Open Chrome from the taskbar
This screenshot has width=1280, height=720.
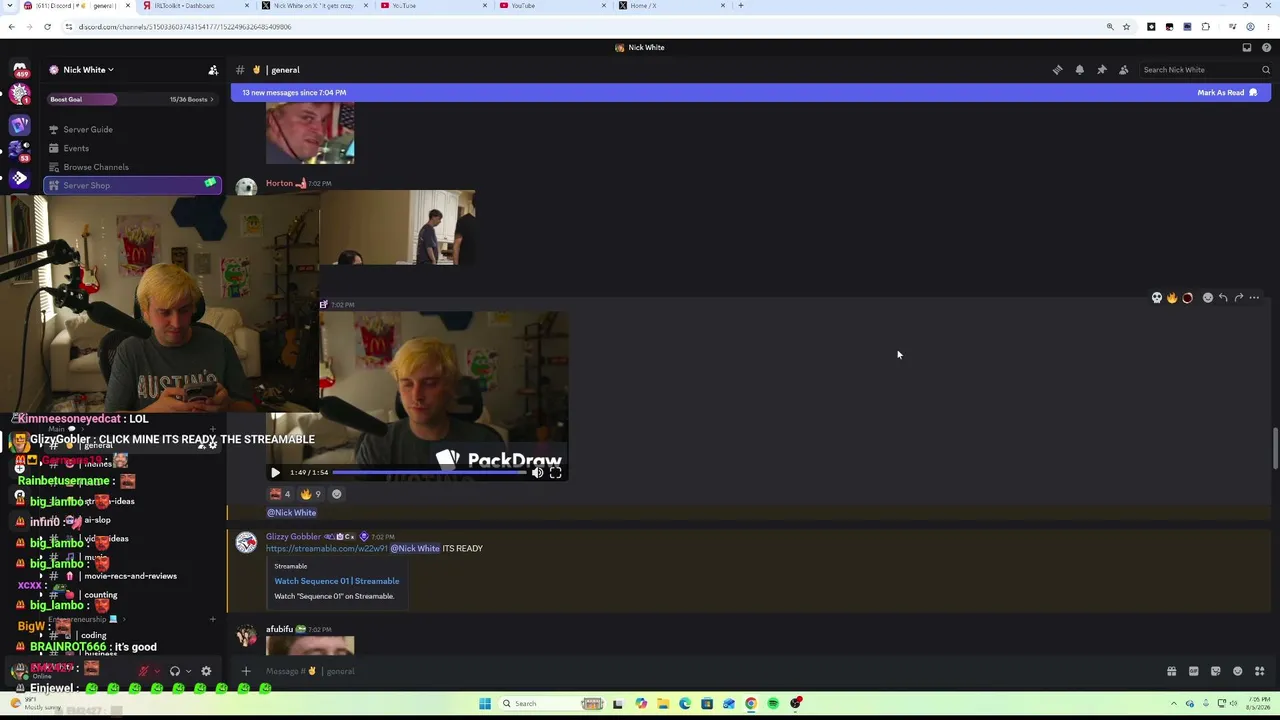pos(751,704)
